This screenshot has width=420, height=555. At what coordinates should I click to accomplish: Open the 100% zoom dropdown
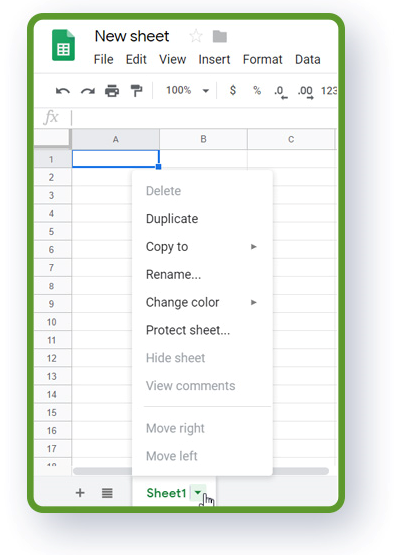[188, 90]
